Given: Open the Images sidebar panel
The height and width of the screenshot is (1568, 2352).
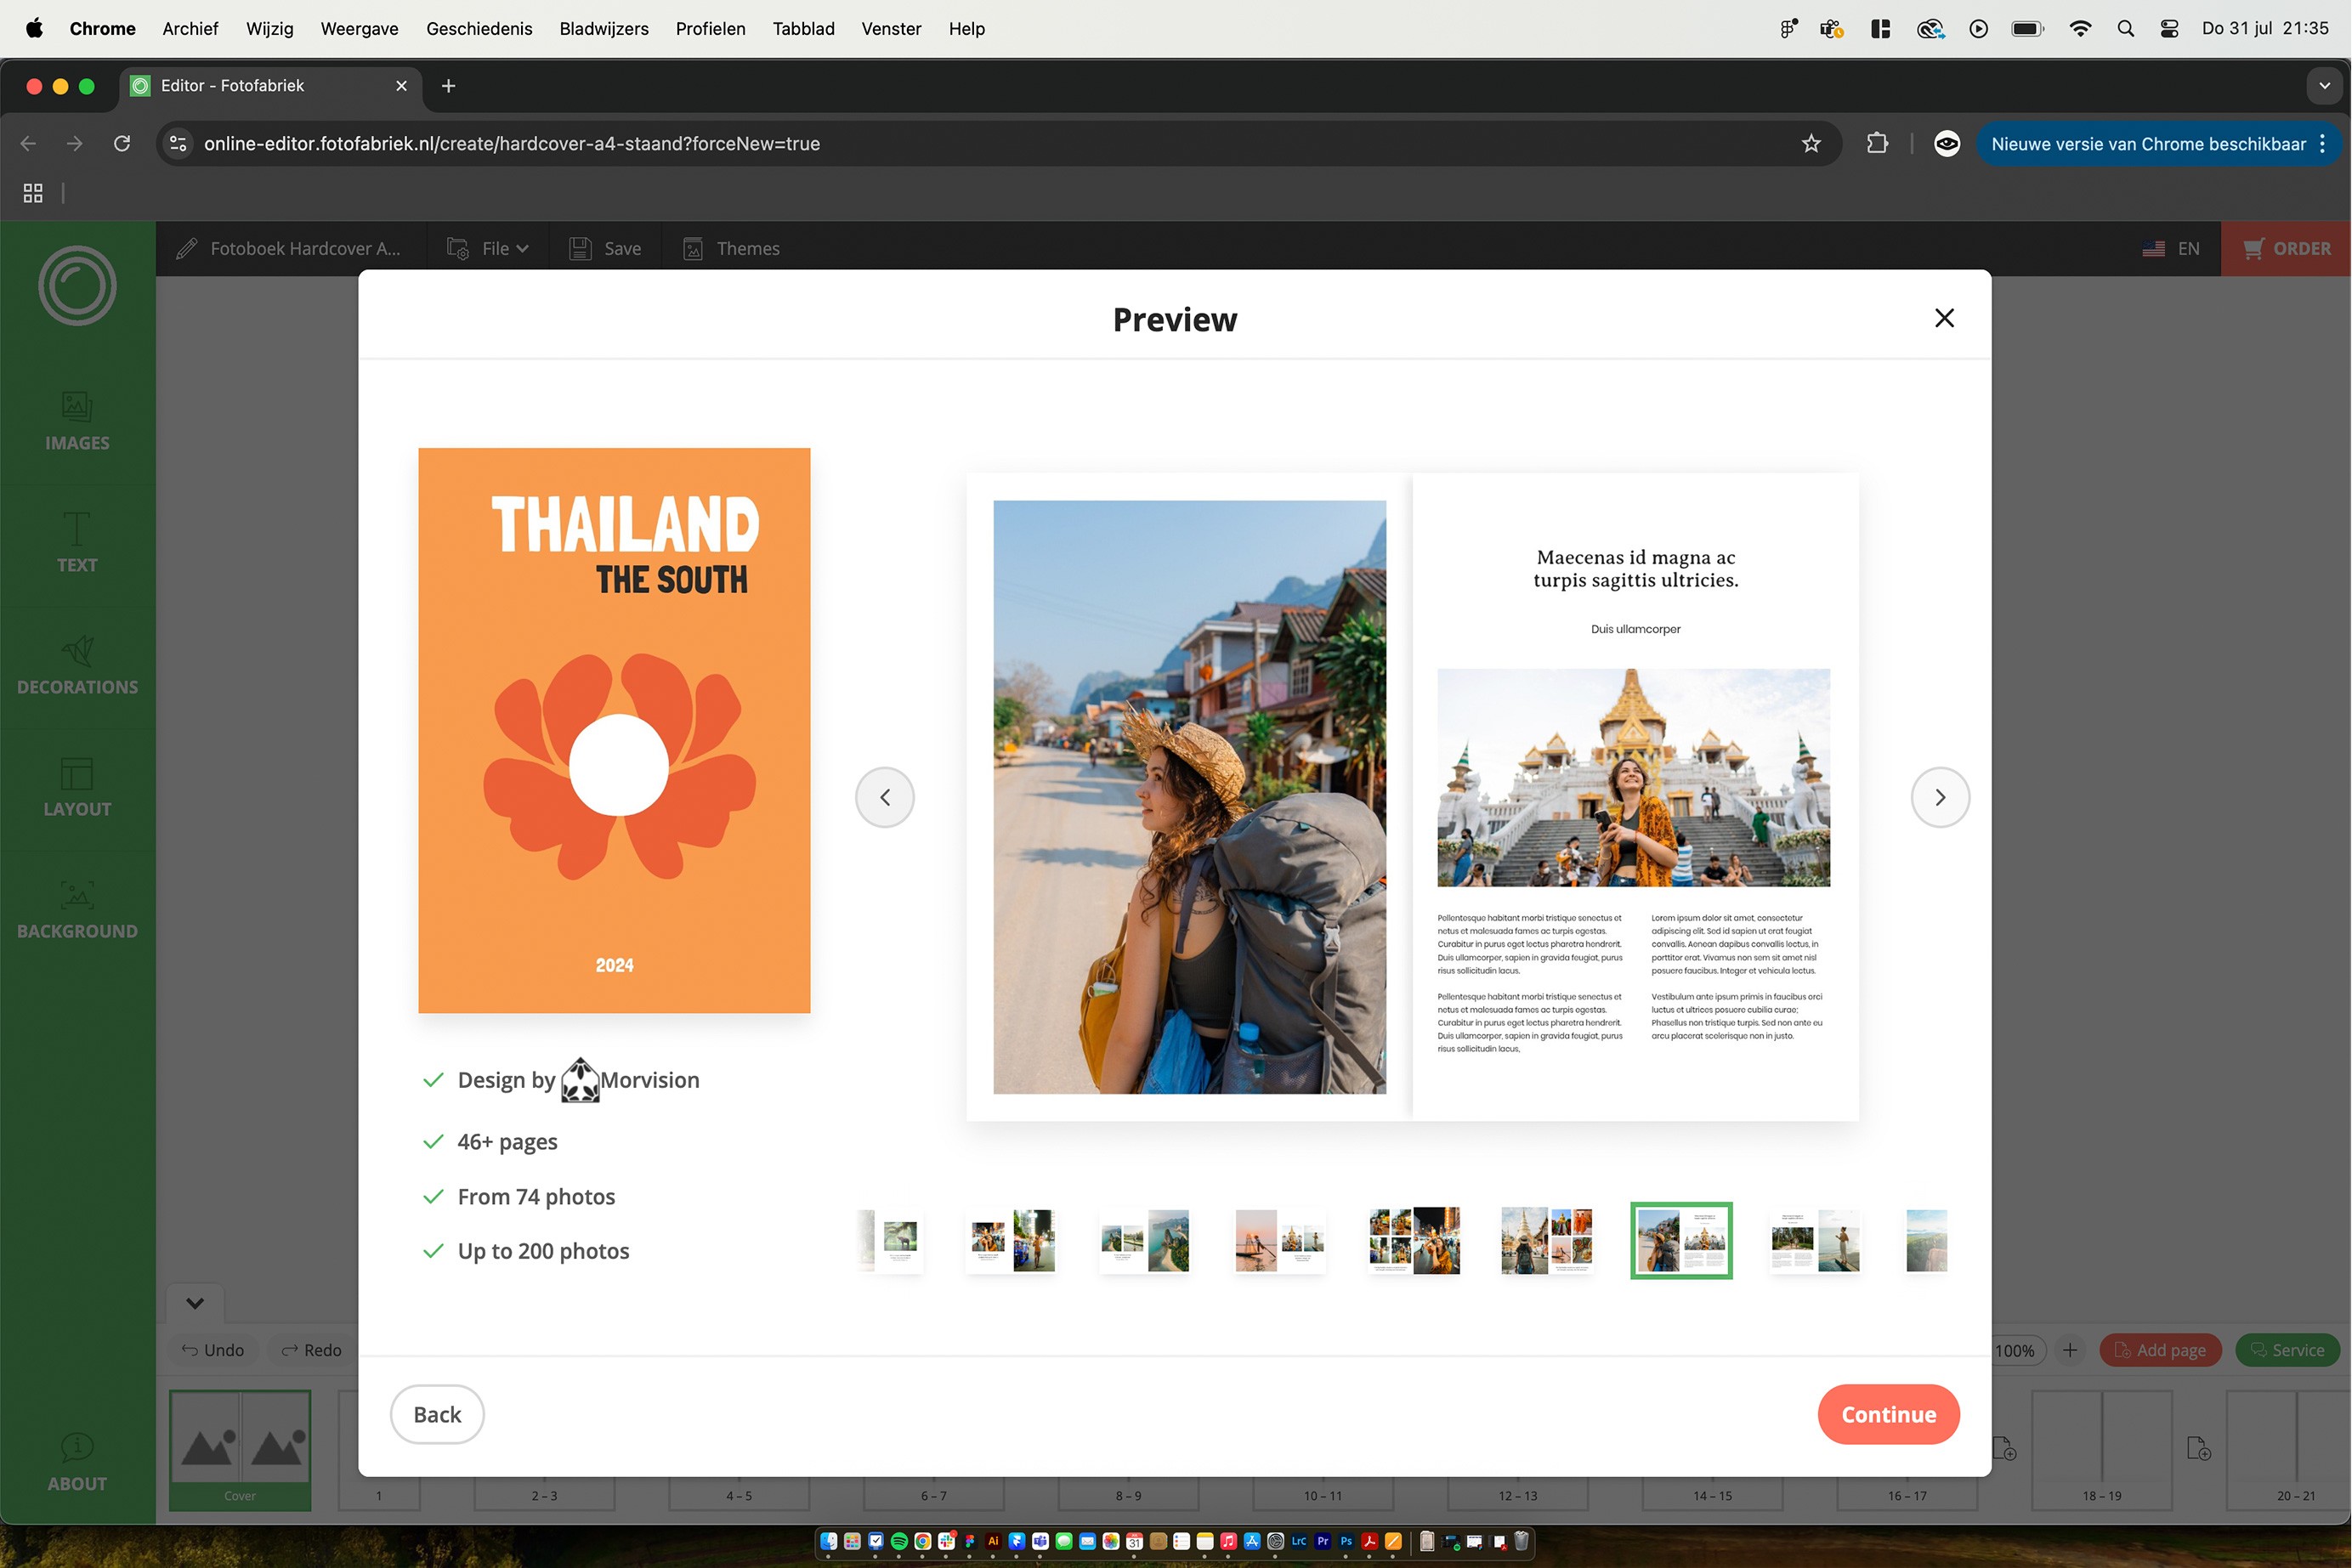Looking at the screenshot, I should pyautogui.click(x=77, y=420).
